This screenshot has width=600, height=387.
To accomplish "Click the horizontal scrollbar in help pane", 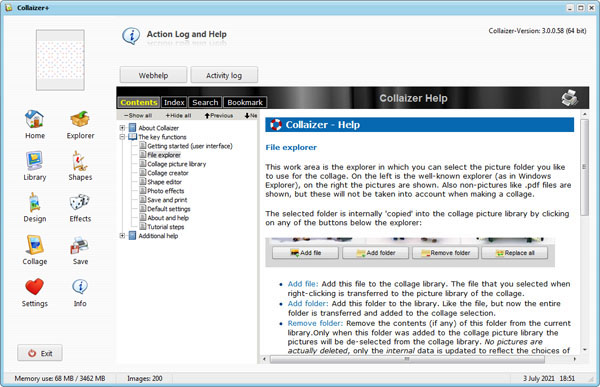I will pyautogui.click(x=407, y=359).
